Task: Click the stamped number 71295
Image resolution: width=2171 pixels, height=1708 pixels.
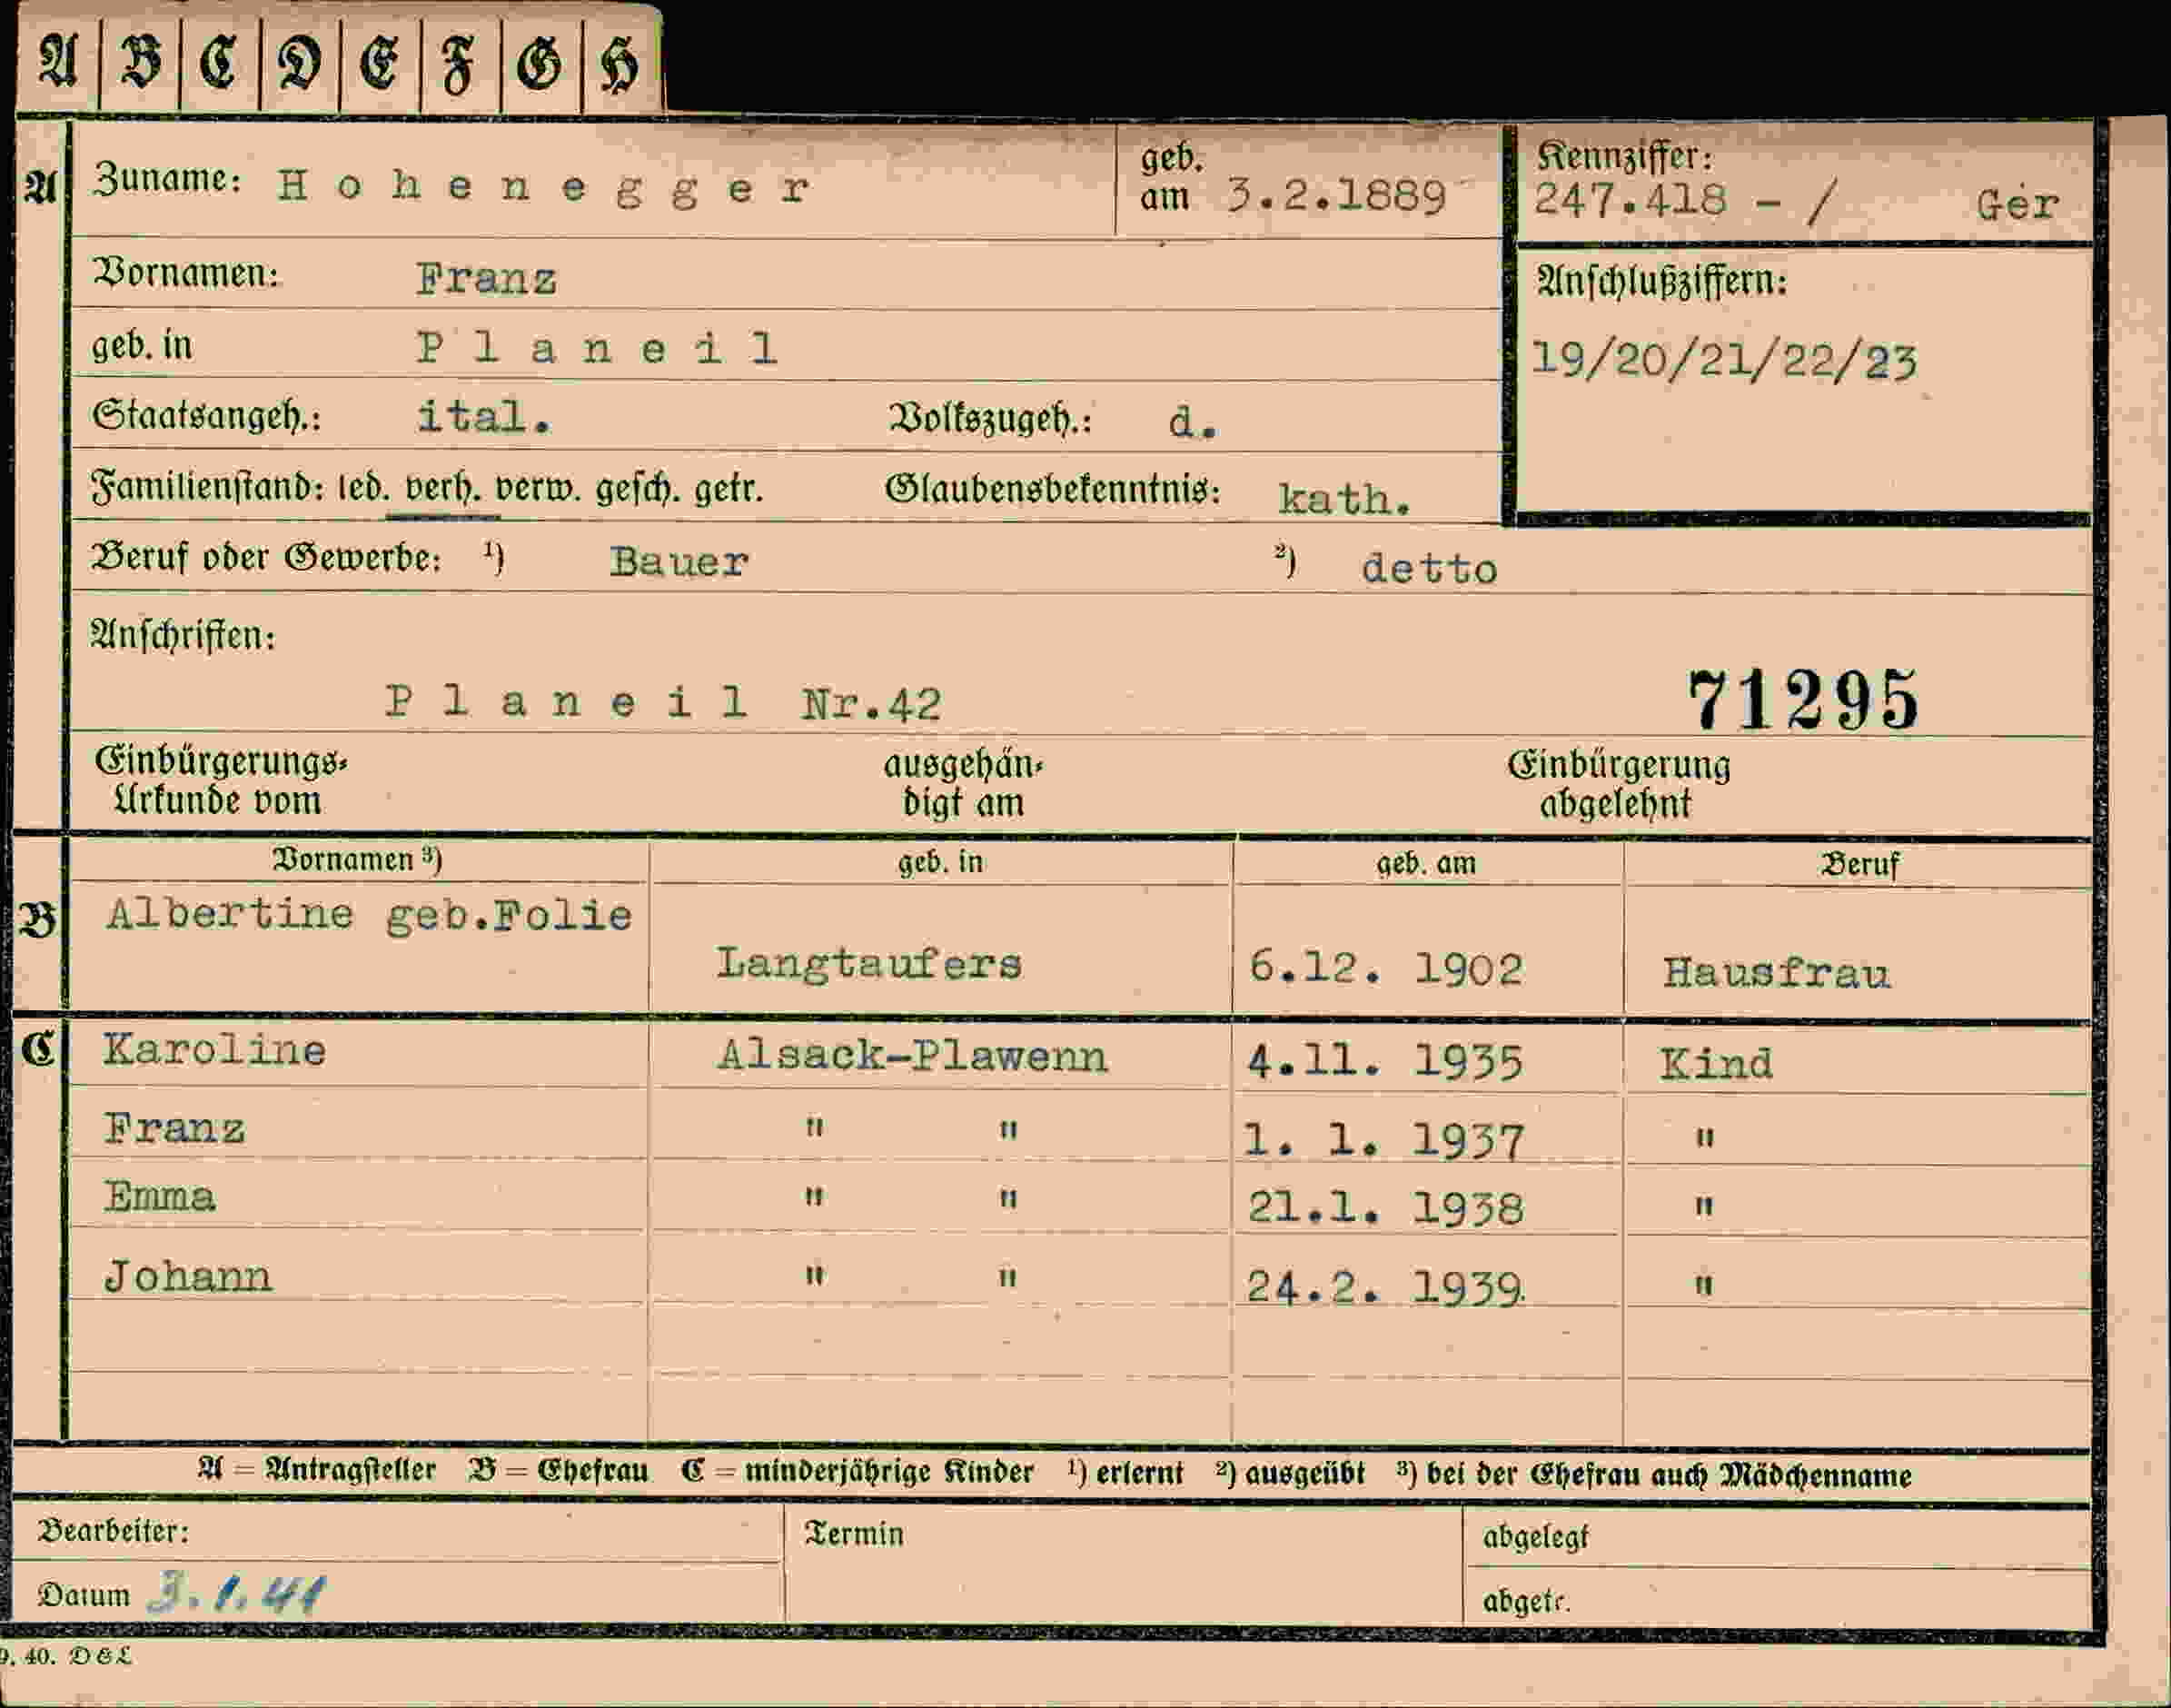Action: pos(1803,700)
